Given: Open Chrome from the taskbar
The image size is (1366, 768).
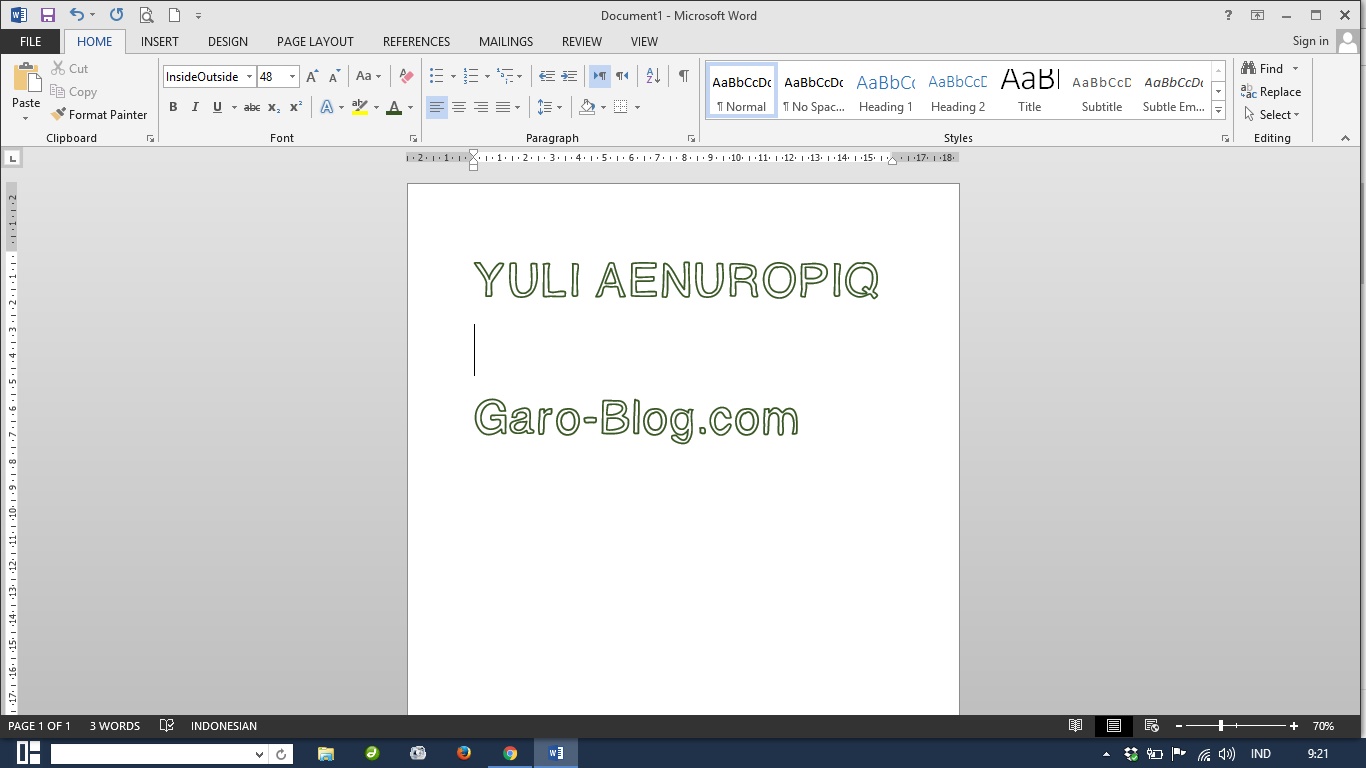Looking at the screenshot, I should [510, 752].
